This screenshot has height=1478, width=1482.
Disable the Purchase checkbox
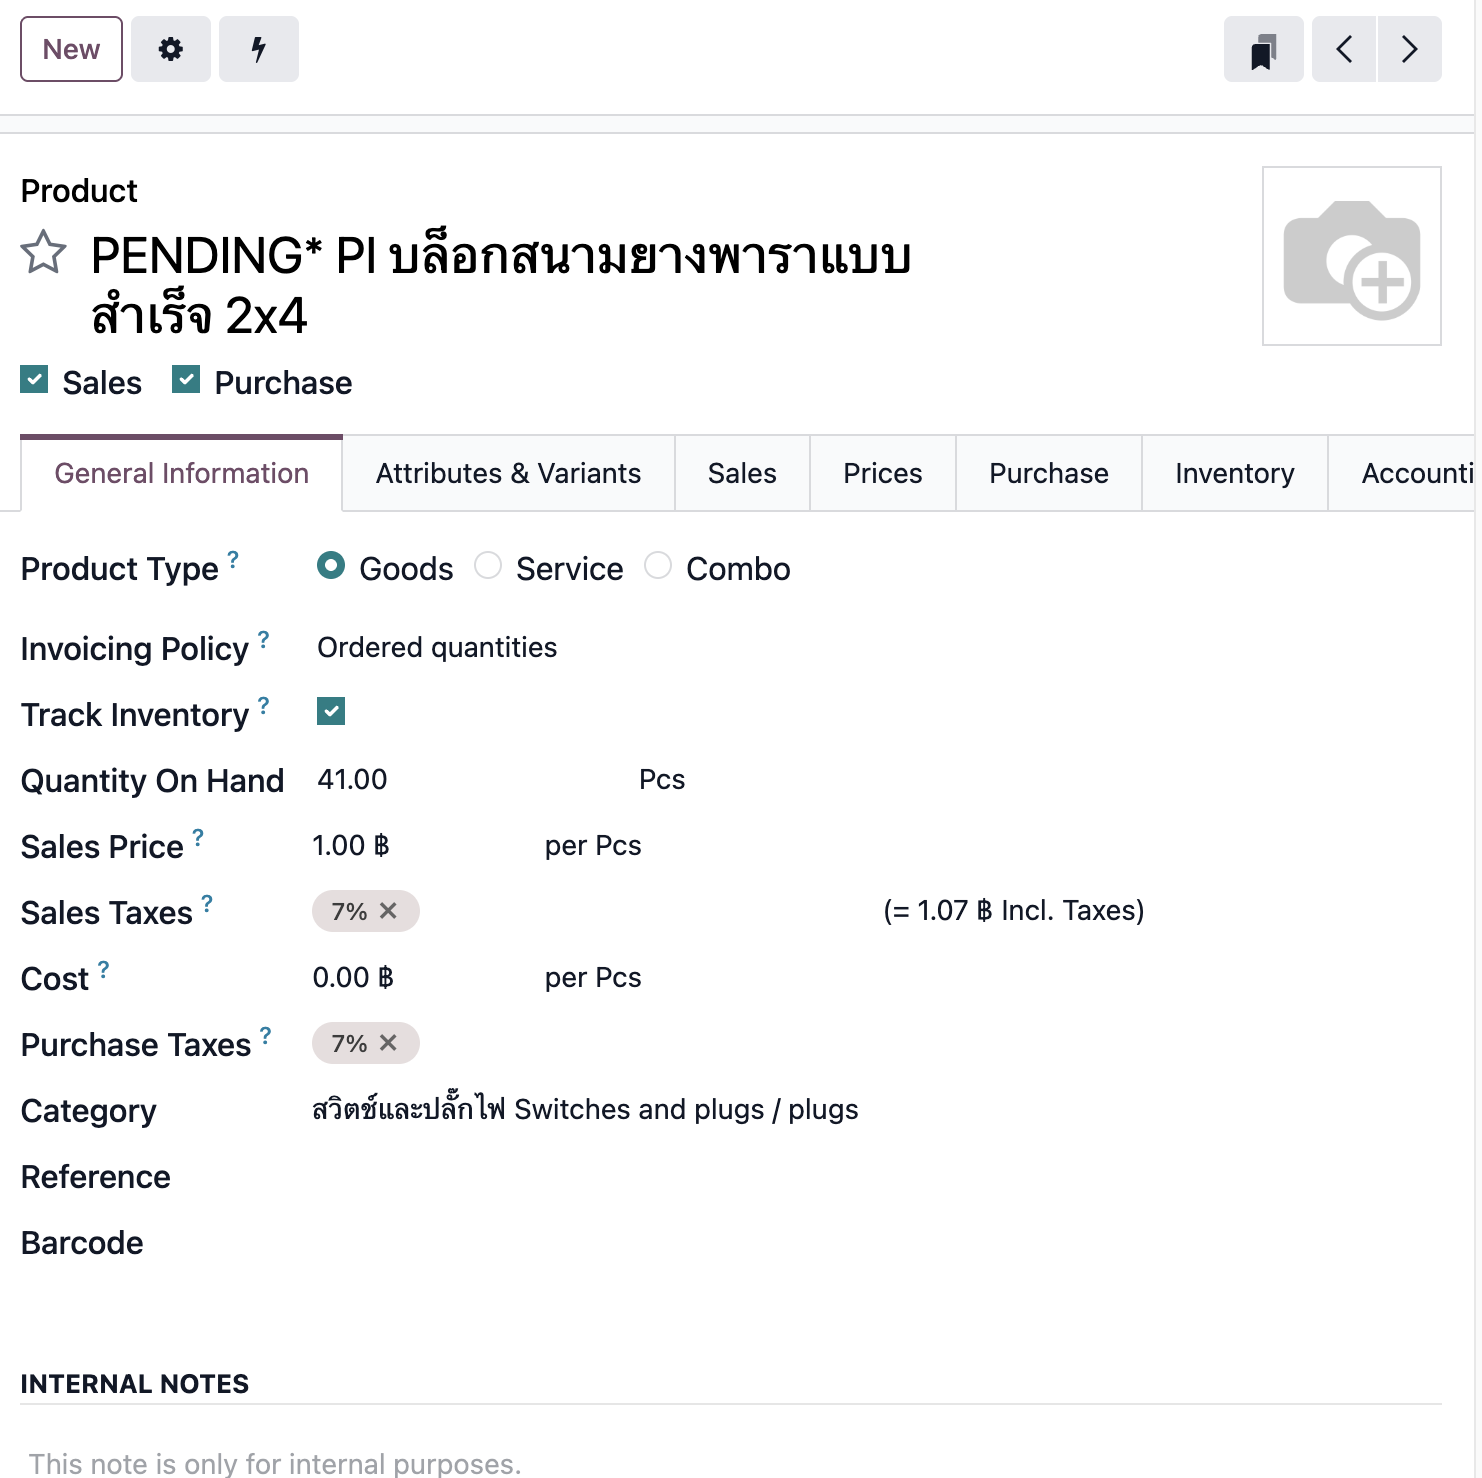click(x=185, y=379)
